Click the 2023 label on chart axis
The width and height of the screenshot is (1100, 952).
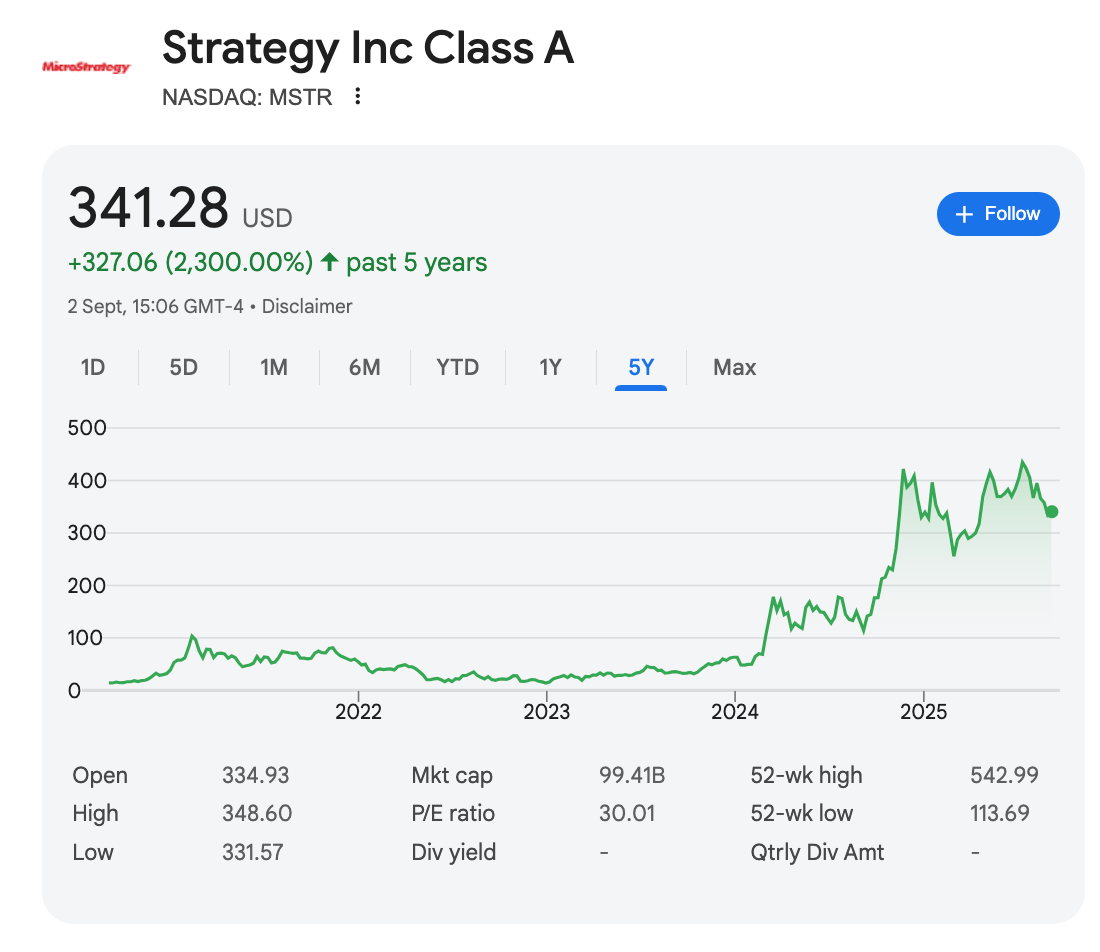coord(546,712)
